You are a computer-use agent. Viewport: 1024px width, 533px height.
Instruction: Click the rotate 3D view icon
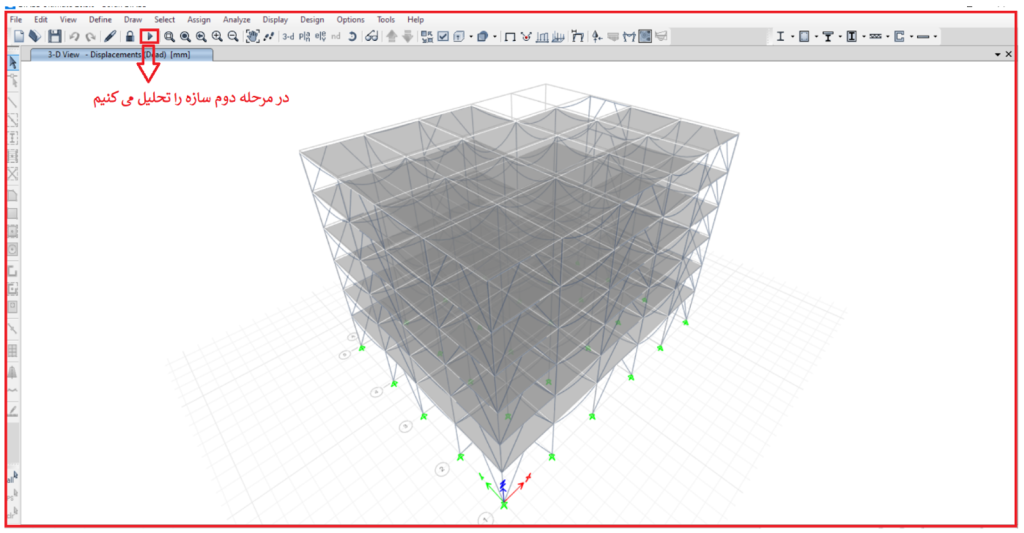point(352,37)
